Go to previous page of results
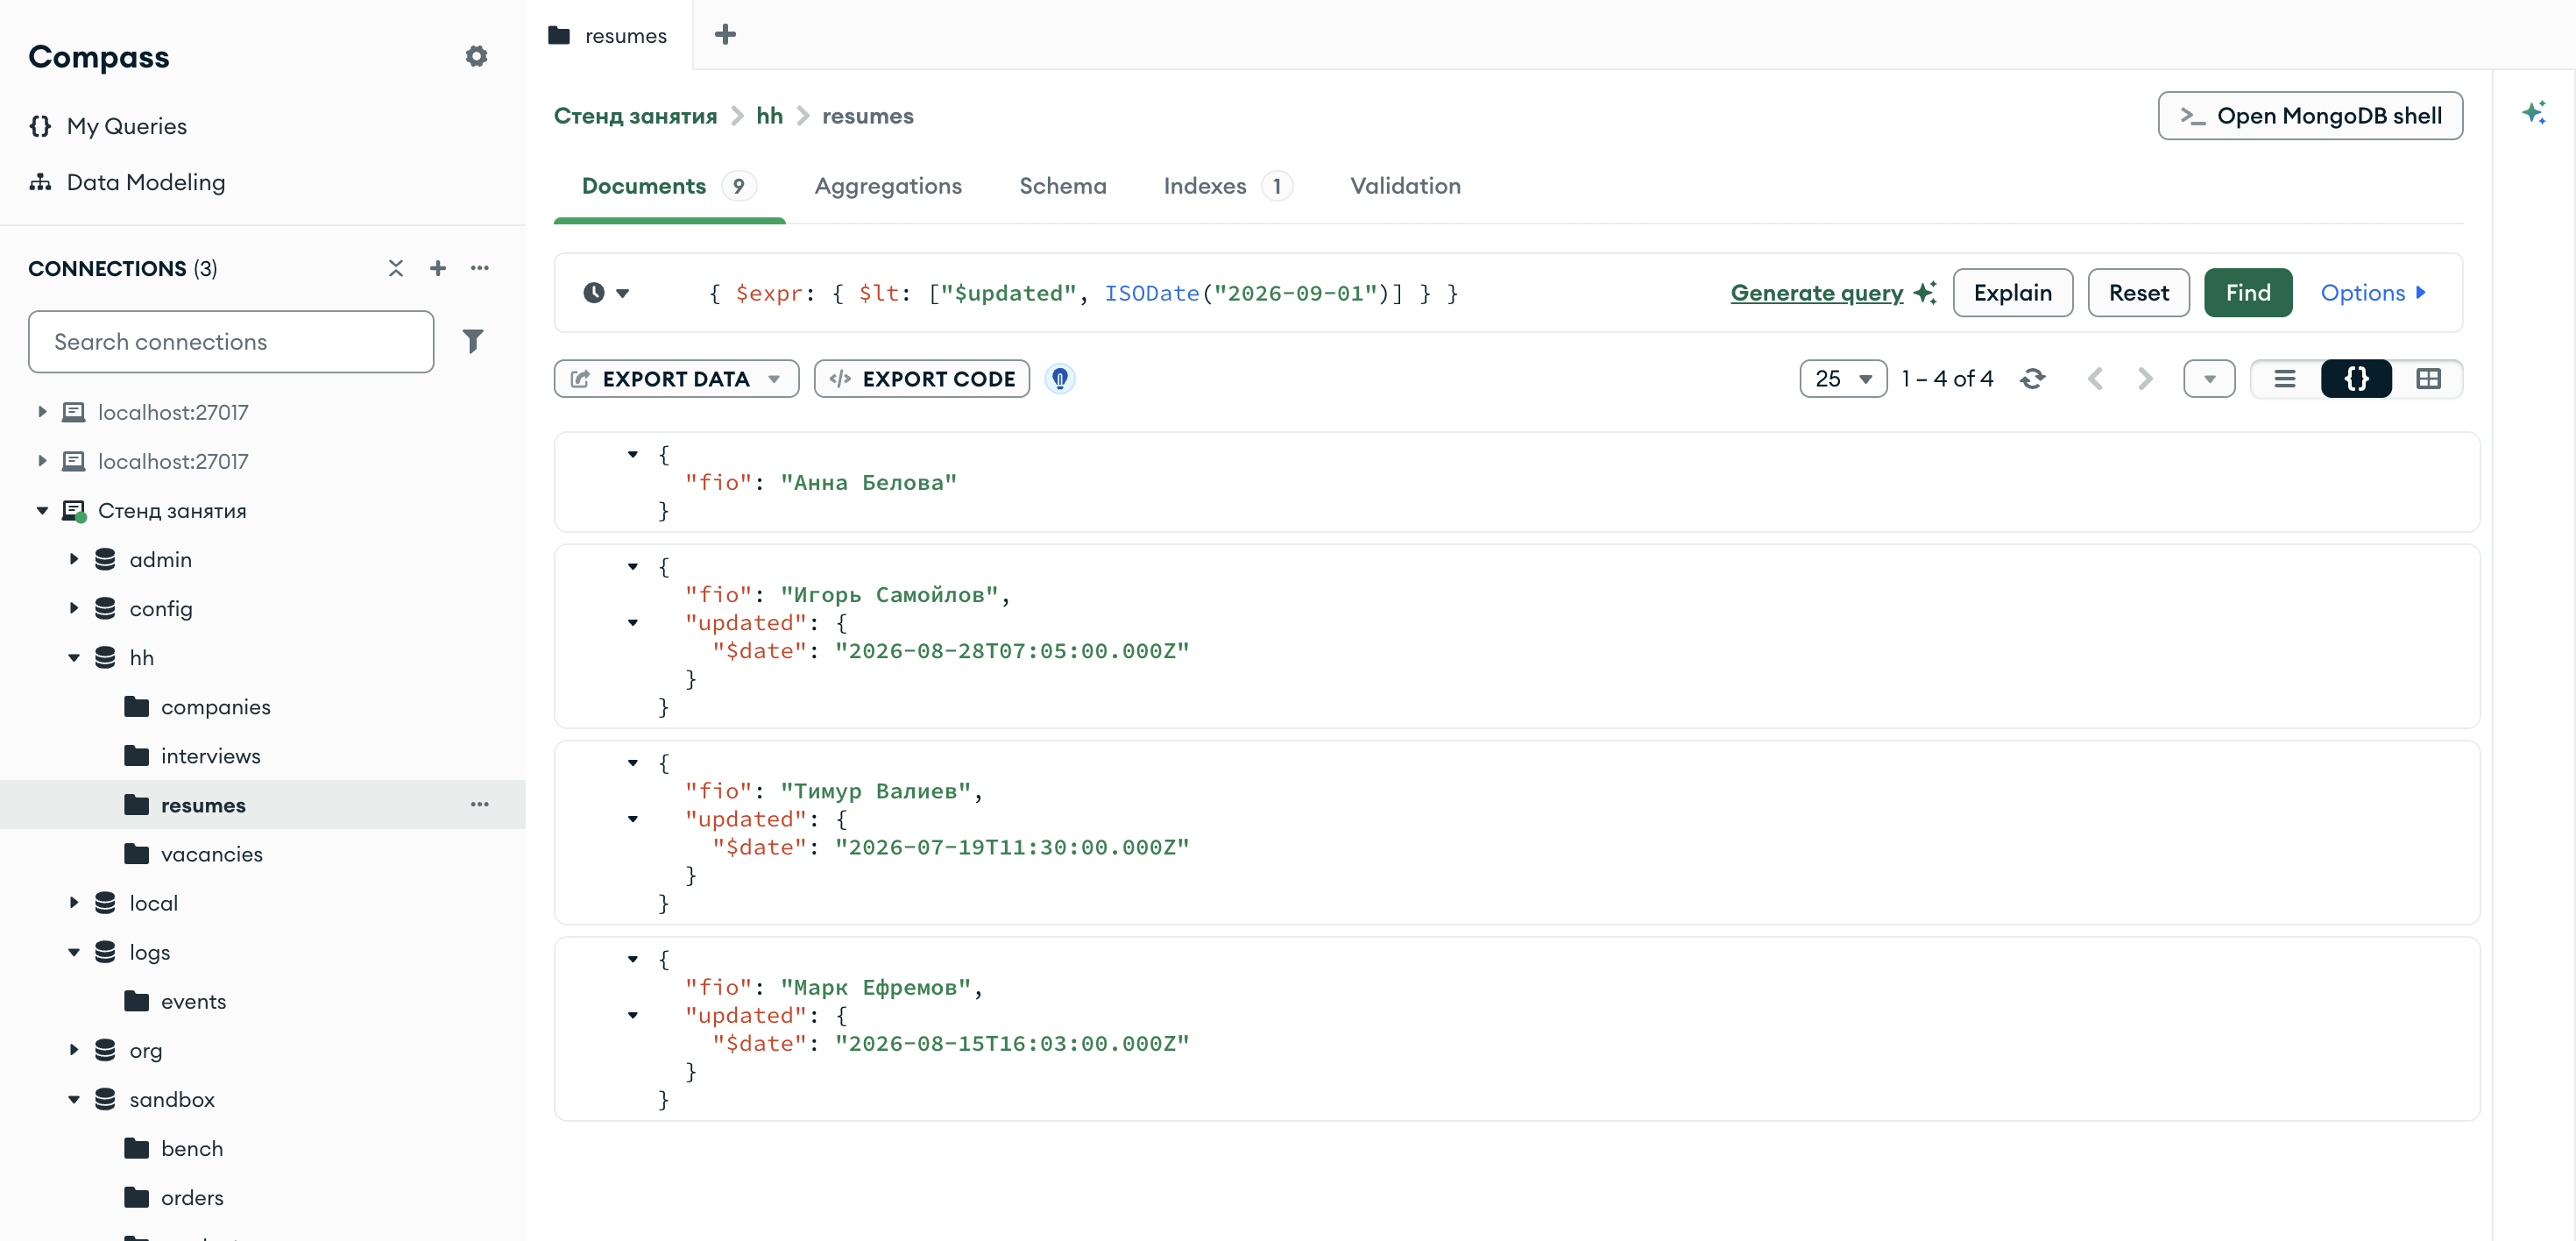This screenshot has width=2576, height=1241. (x=2096, y=379)
